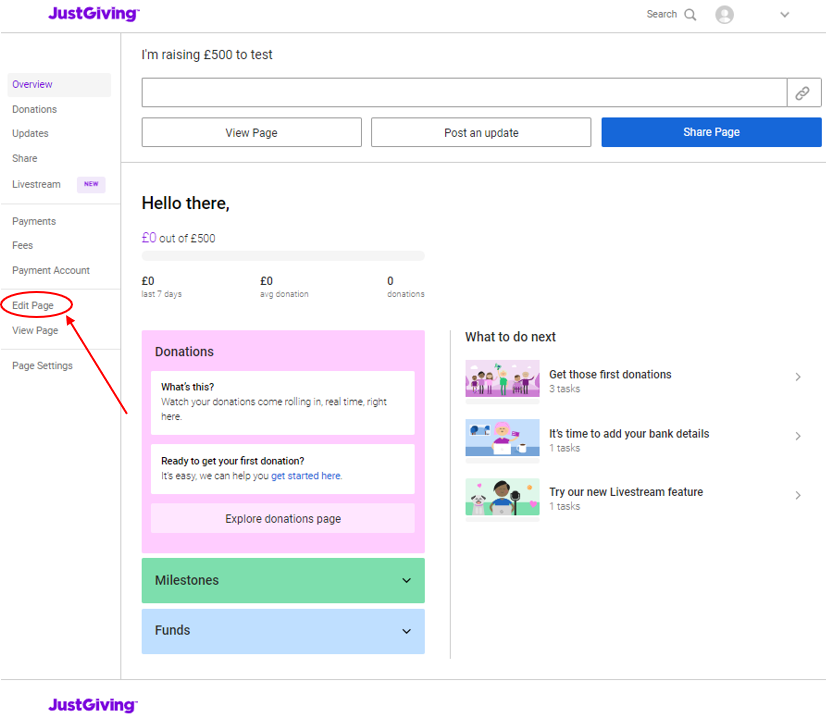Select Overview in sidebar

tap(59, 85)
